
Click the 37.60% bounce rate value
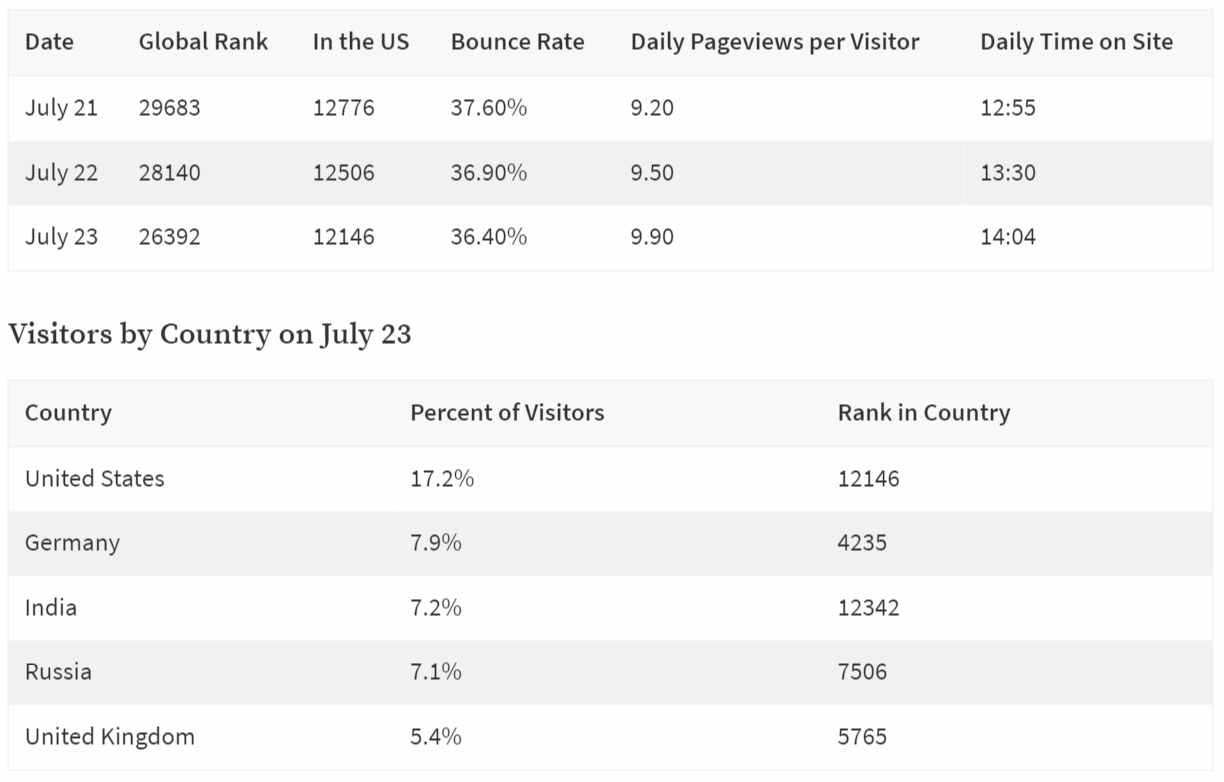pos(488,108)
